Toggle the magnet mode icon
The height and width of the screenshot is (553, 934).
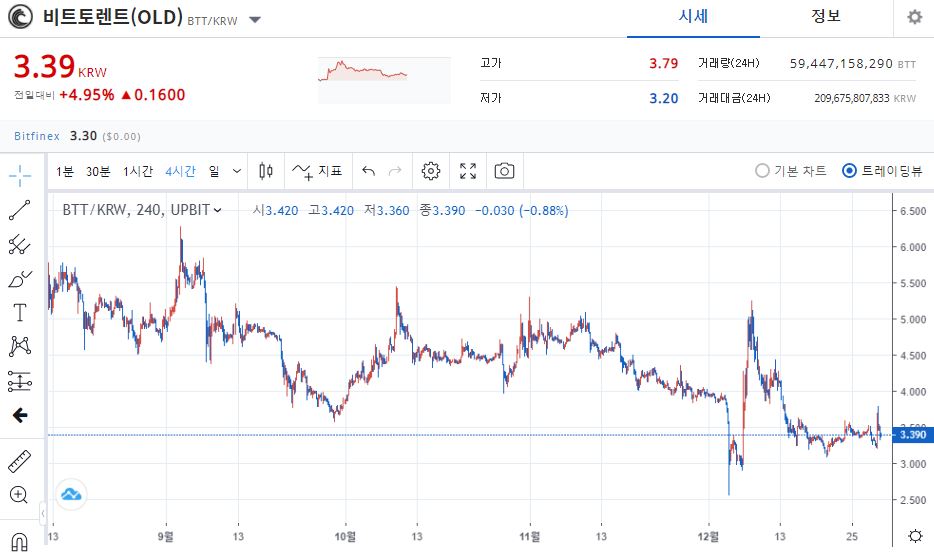(x=19, y=542)
